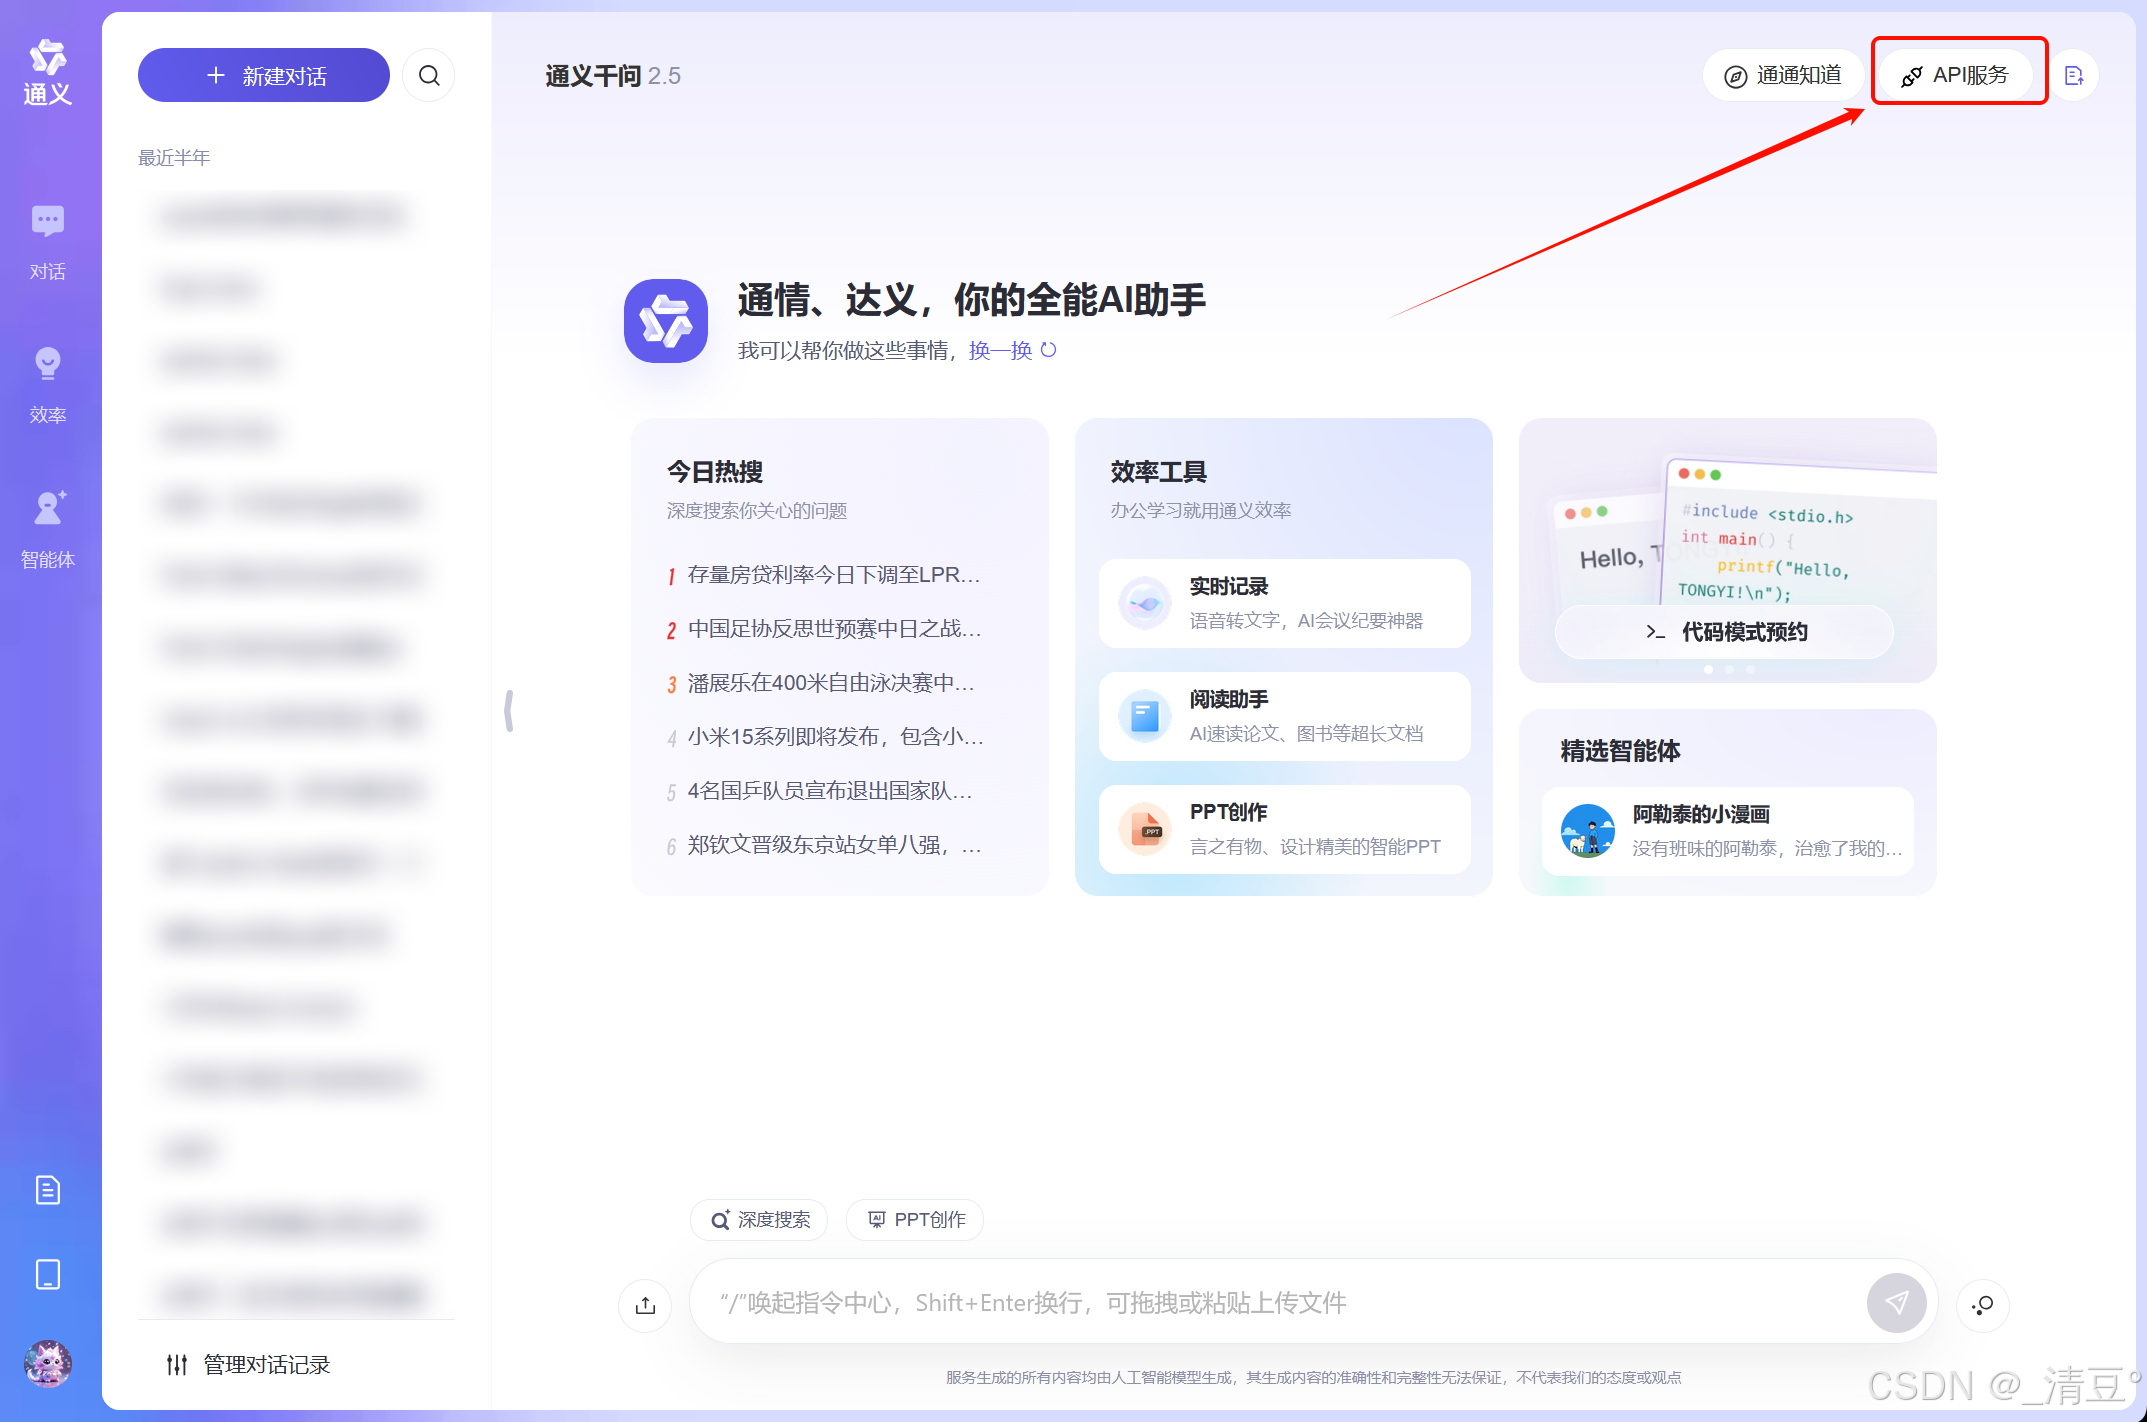Select the second carousel dot of banner
This screenshot has width=2147, height=1422.
(1729, 670)
